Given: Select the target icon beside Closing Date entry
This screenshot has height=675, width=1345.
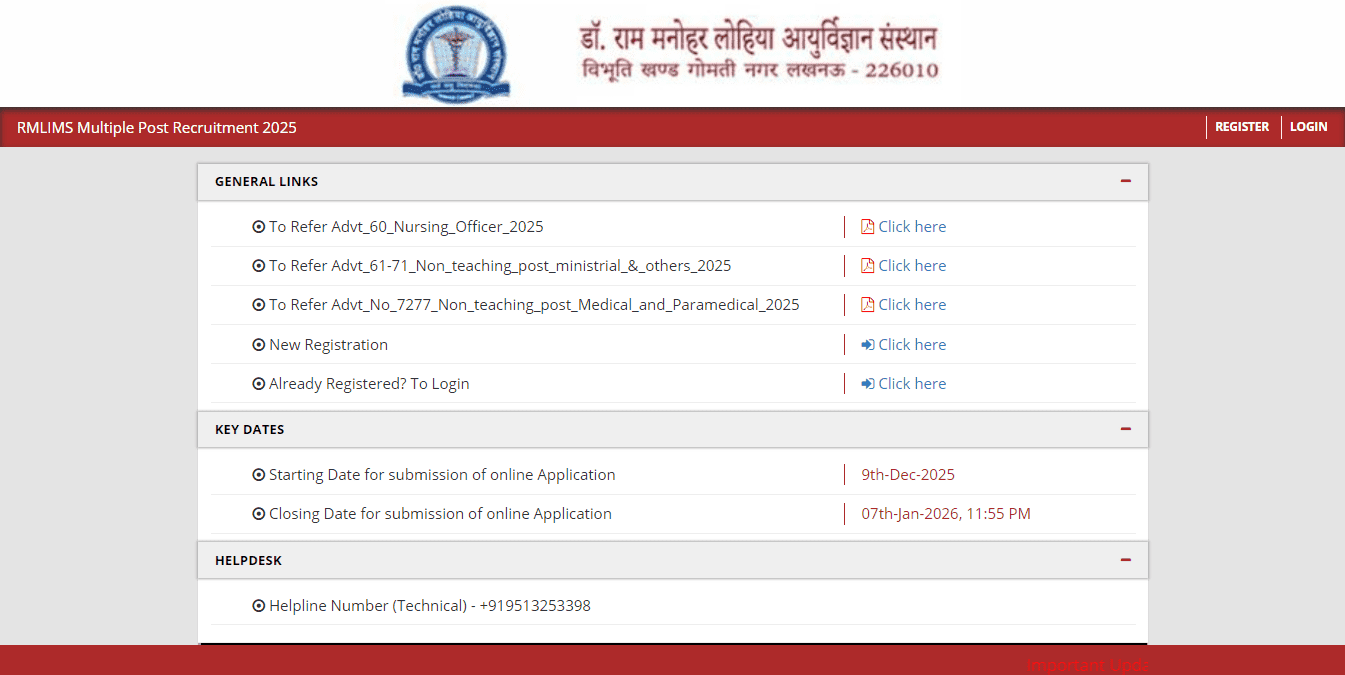Looking at the screenshot, I should pos(259,513).
